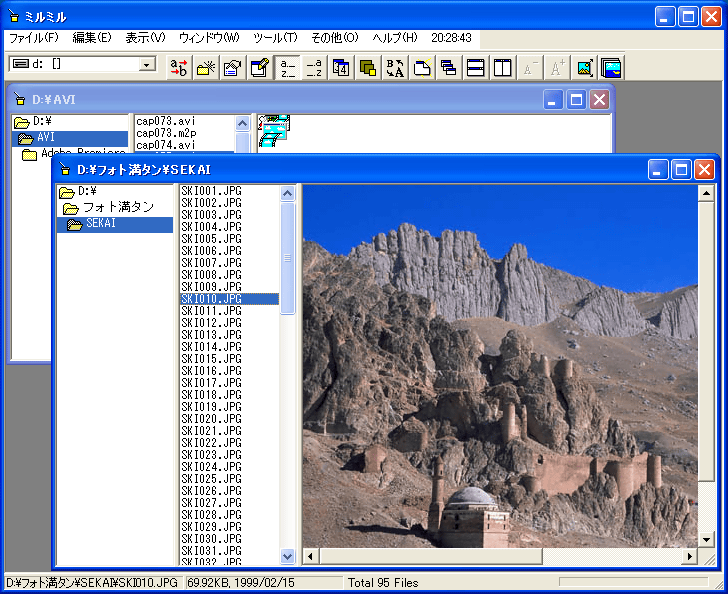The width and height of the screenshot is (728, 594).
Task: Click the calendar sort-by-date toolbar icon
Action: (341, 68)
